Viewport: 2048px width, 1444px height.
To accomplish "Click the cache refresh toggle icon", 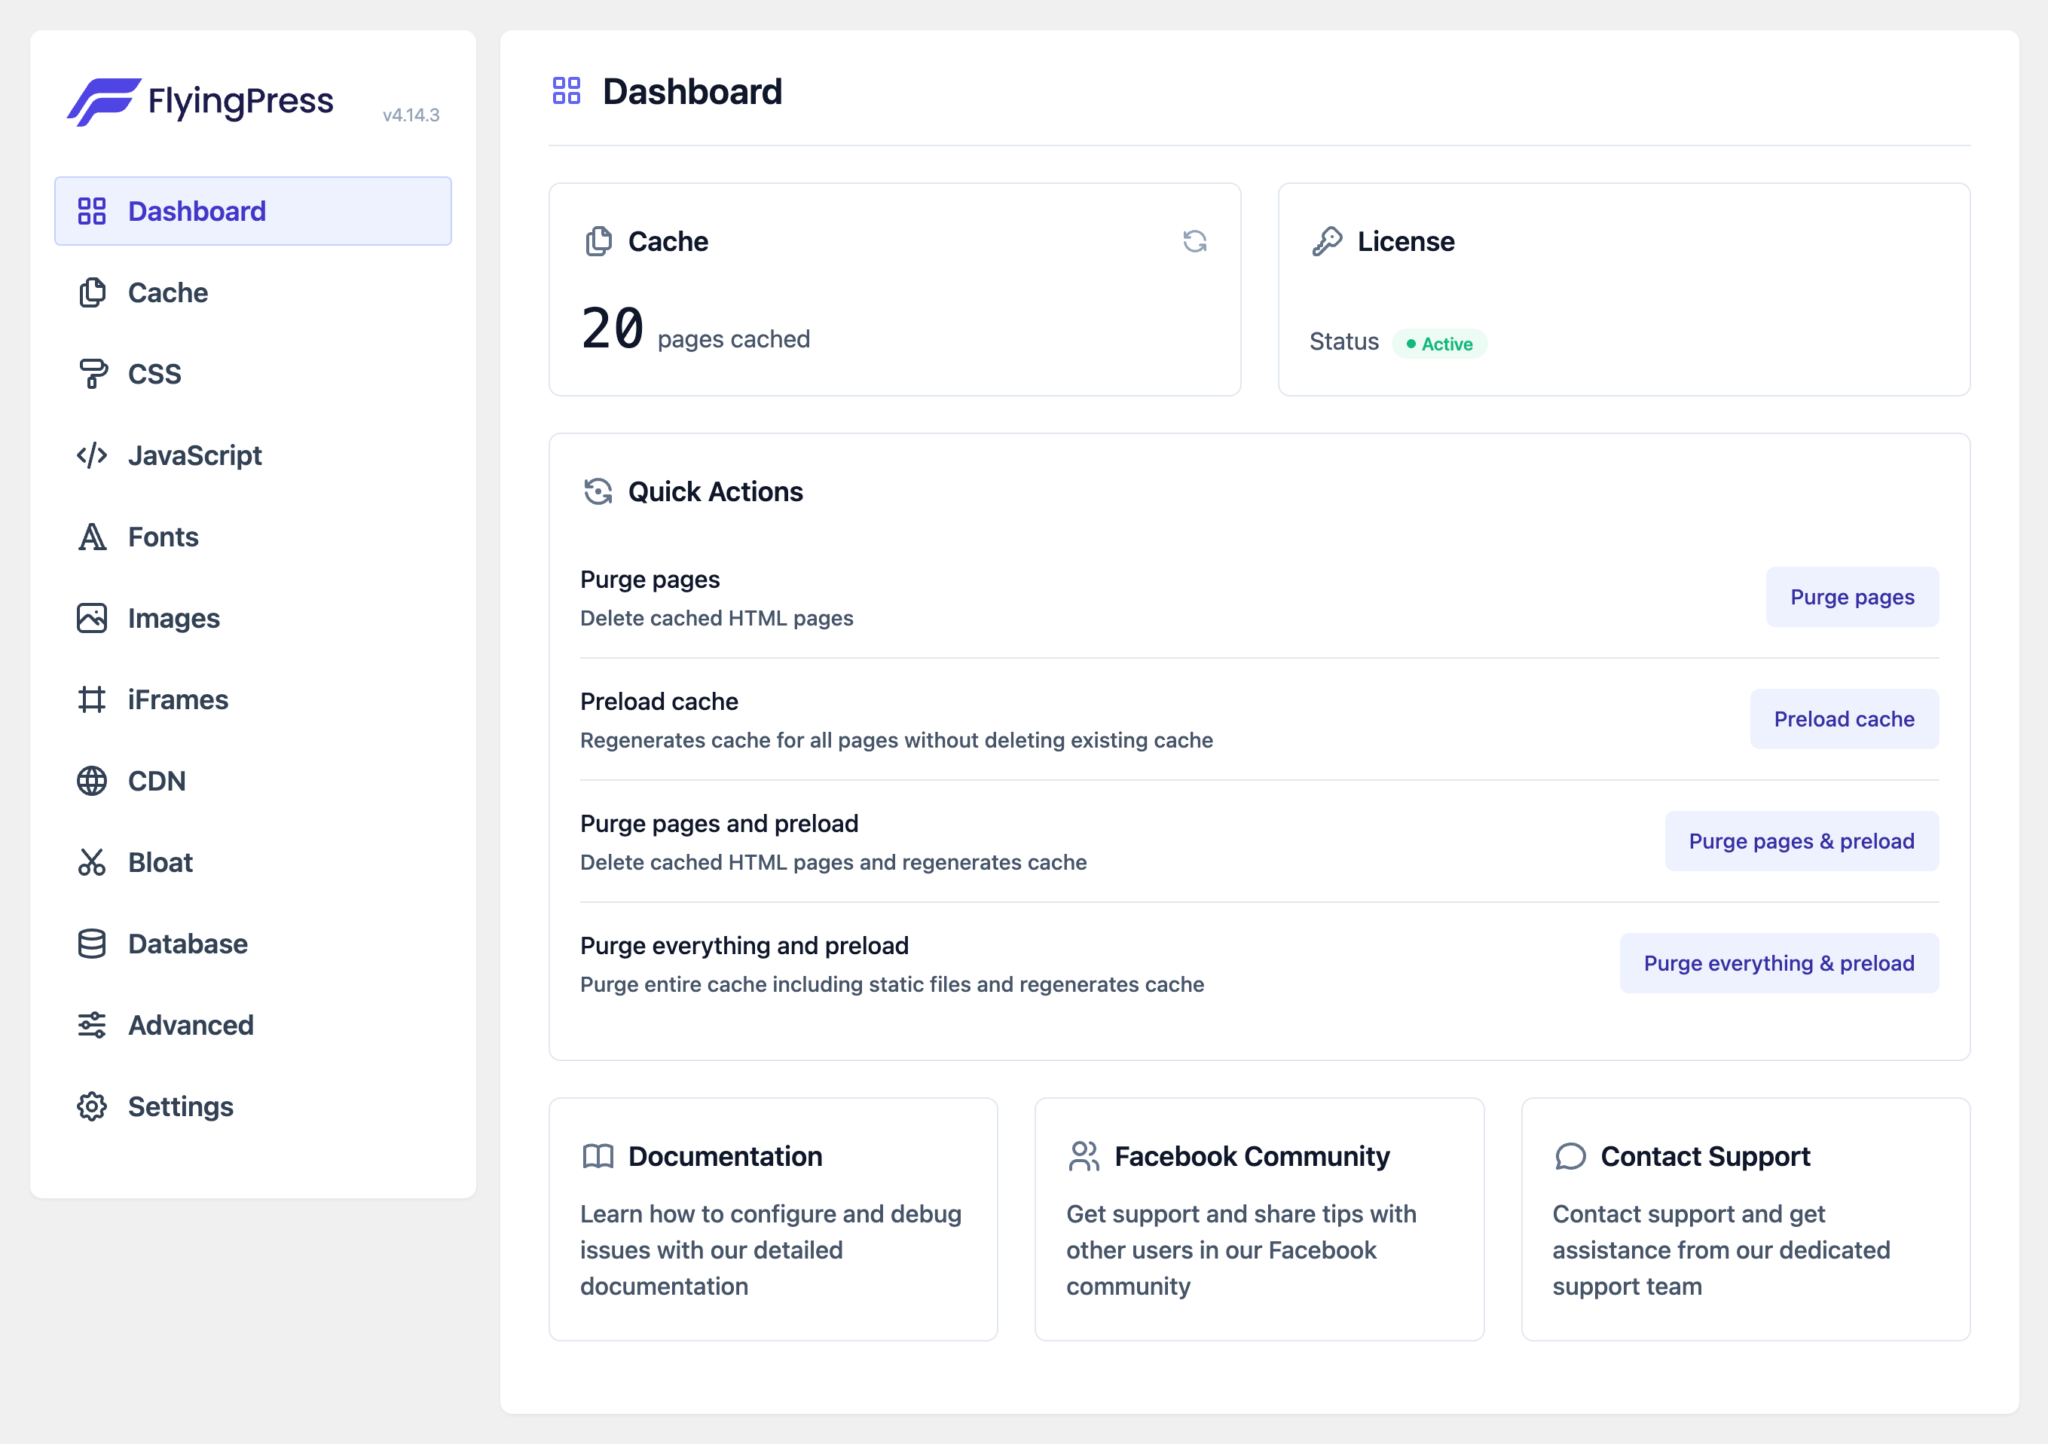I will coord(1197,241).
